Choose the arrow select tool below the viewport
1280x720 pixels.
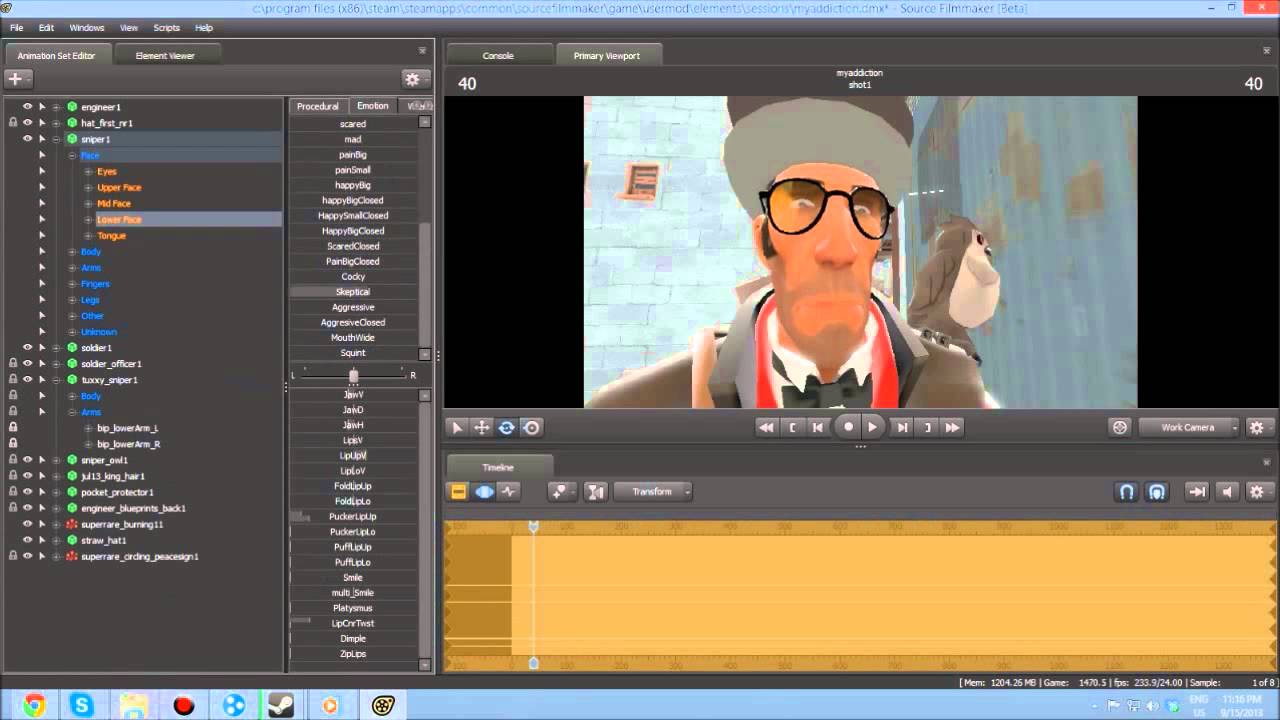click(457, 427)
